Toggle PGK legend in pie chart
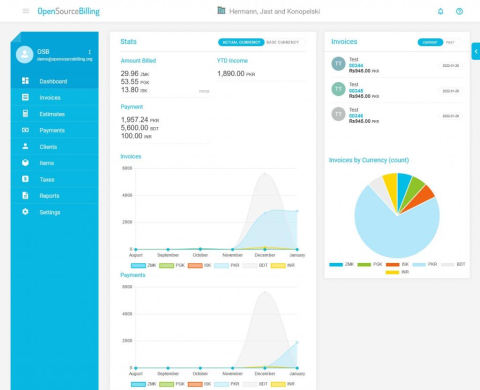The image size is (480, 390). (370, 264)
